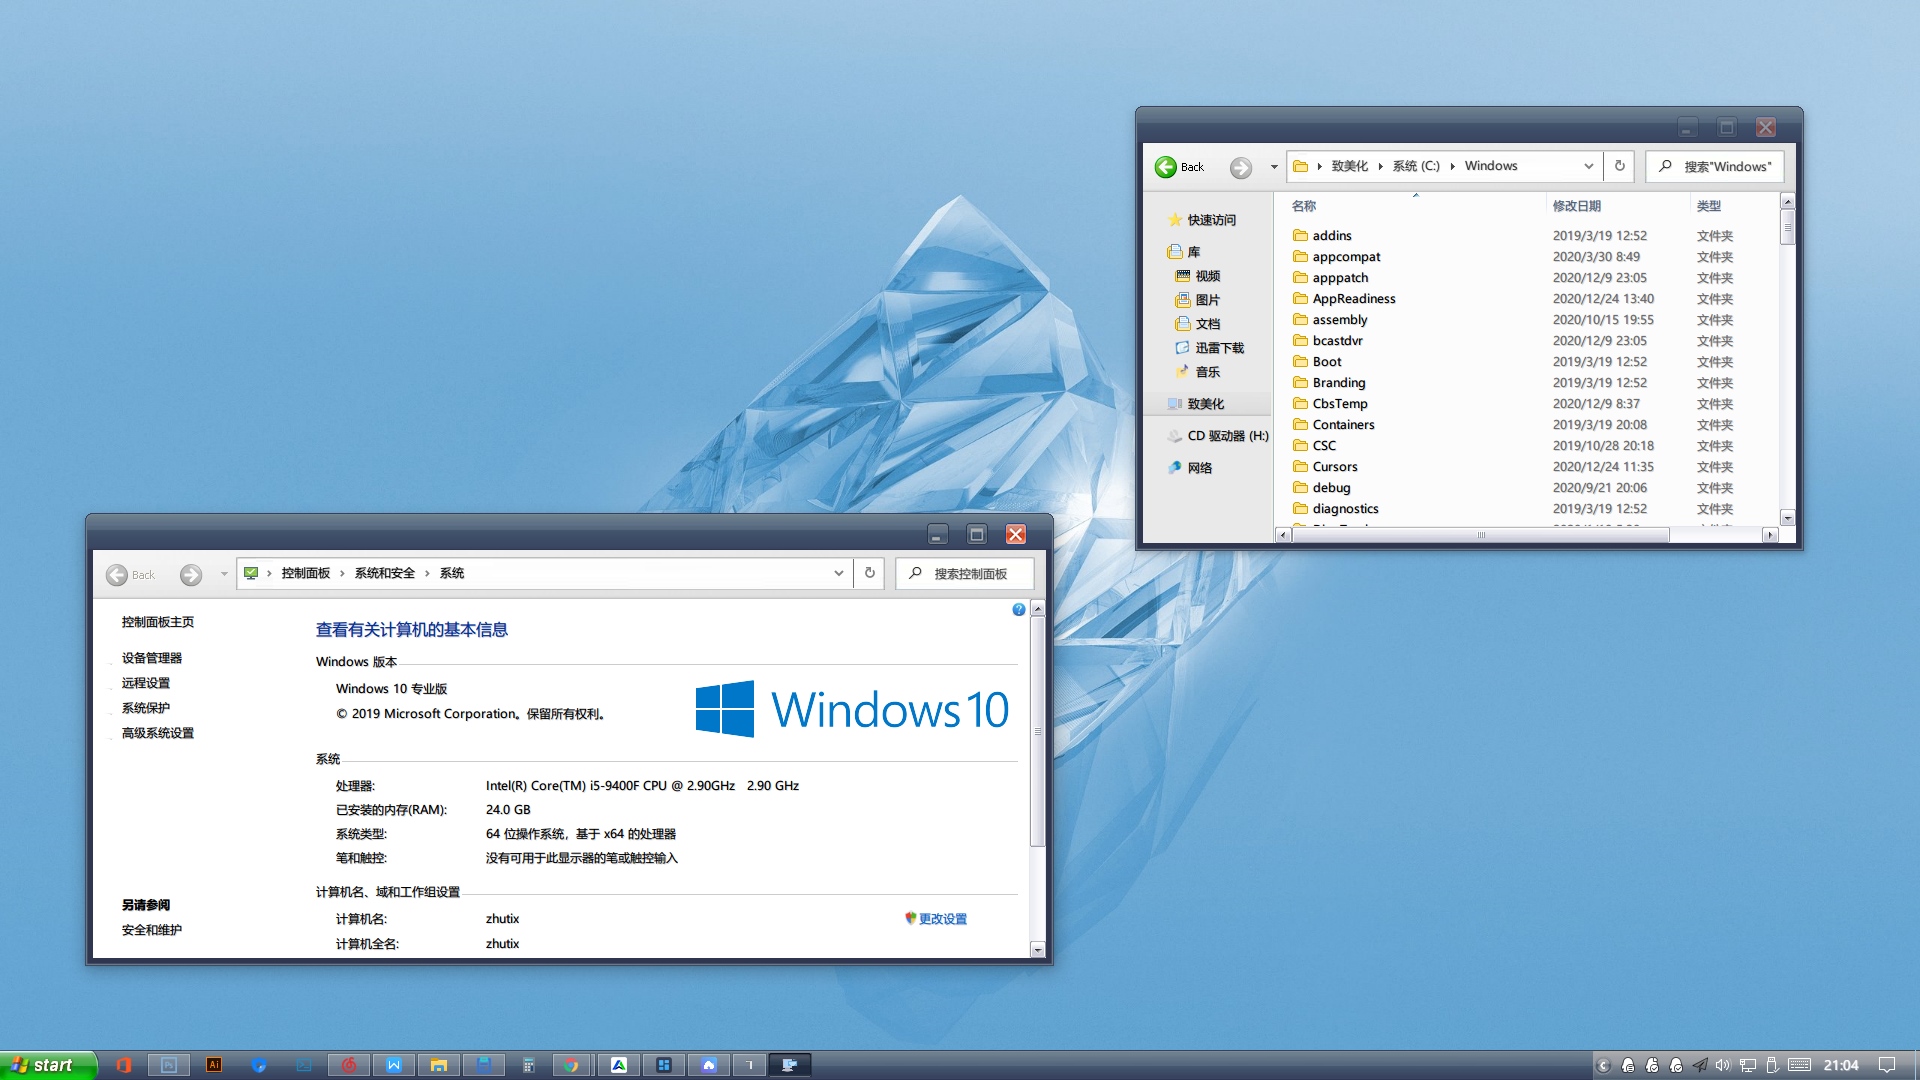Click the explorer horizontal scrollbar thumb

1481,535
